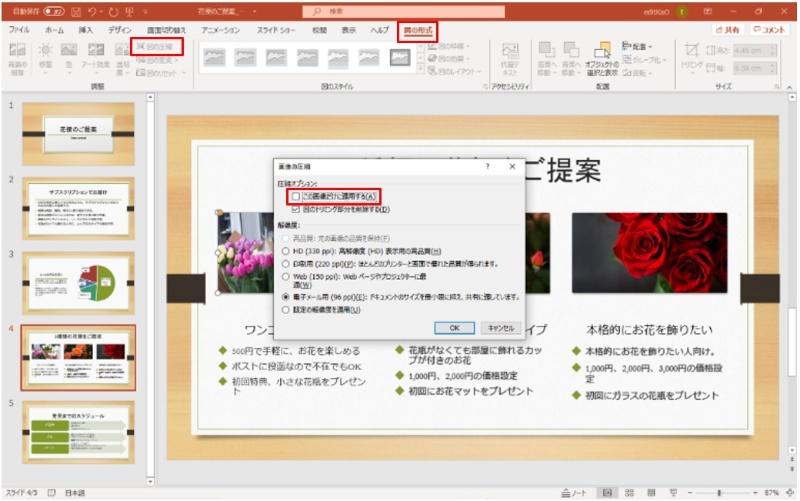The height and width of the screenshot is (501, 800).
Task: Select the 印刷用 (220 ppi) resolution option
Action: [286, 264]
